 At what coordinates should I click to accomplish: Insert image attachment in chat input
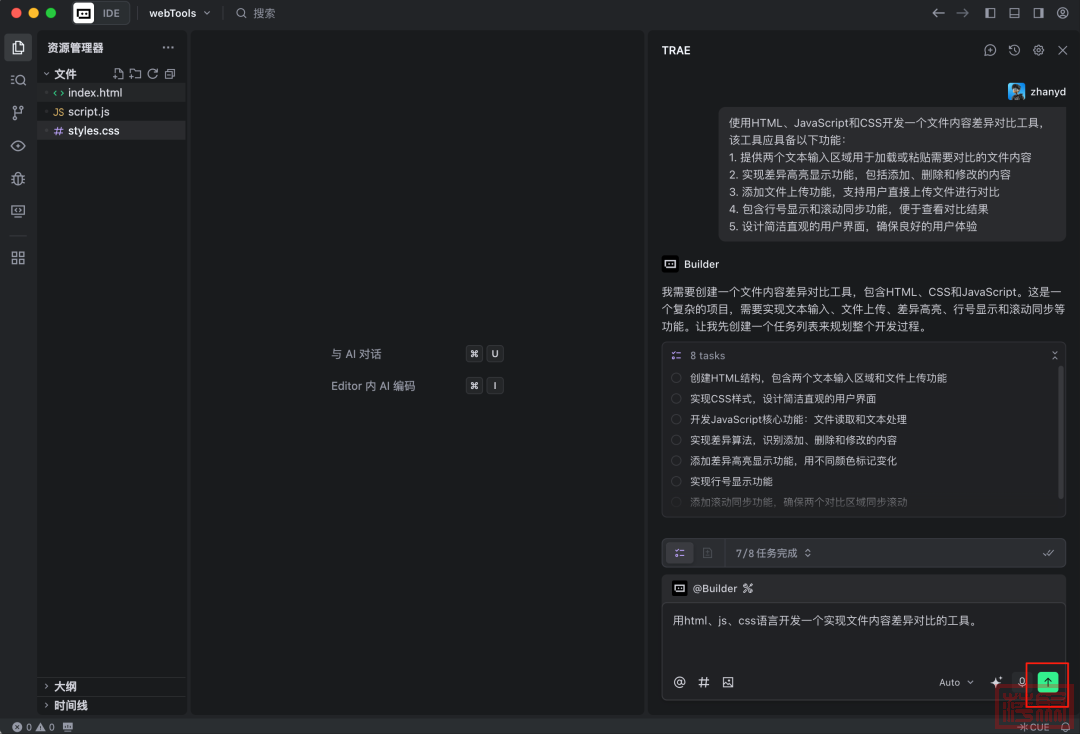(728, 682)
